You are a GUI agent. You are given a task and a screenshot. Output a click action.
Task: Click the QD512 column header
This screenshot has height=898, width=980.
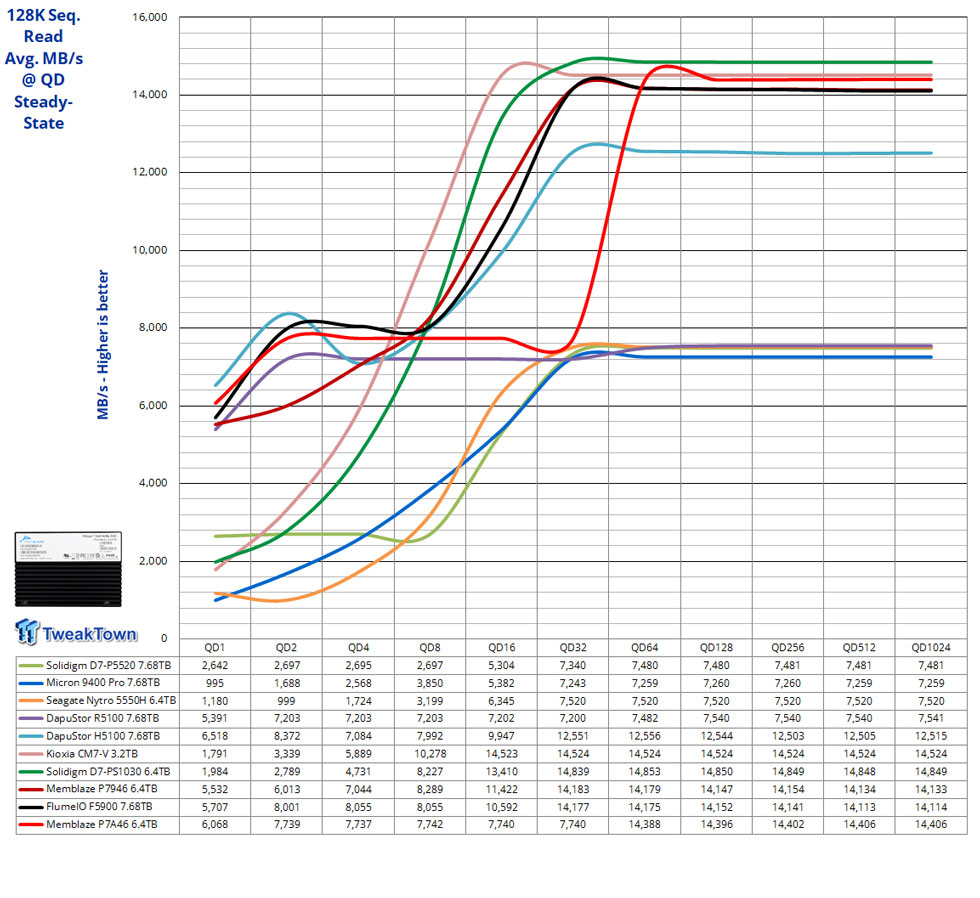click(859, 647)
